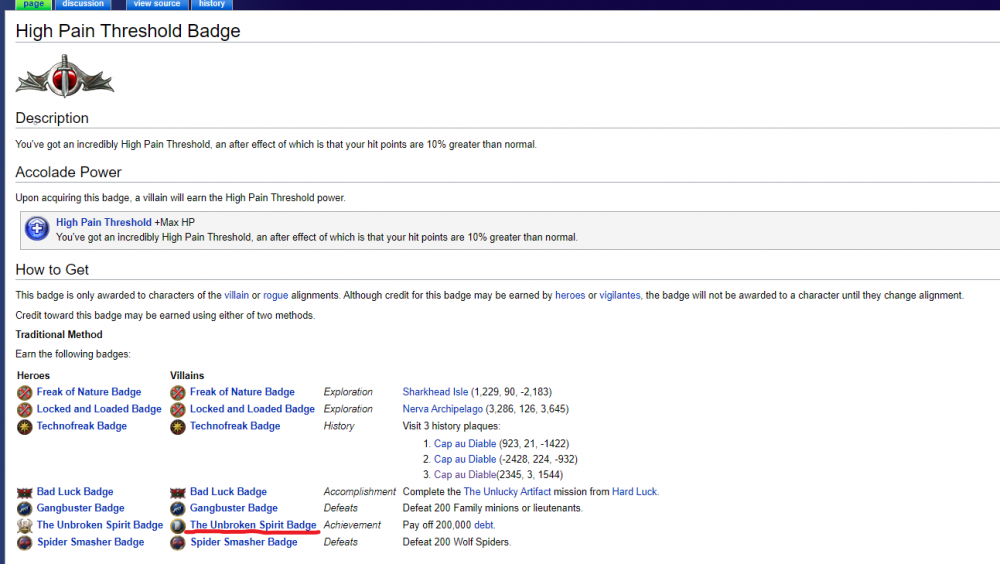Screen dimensions: 1000x564
Task: Open the vigilantes alignment link
Action: tap(619, 296)
